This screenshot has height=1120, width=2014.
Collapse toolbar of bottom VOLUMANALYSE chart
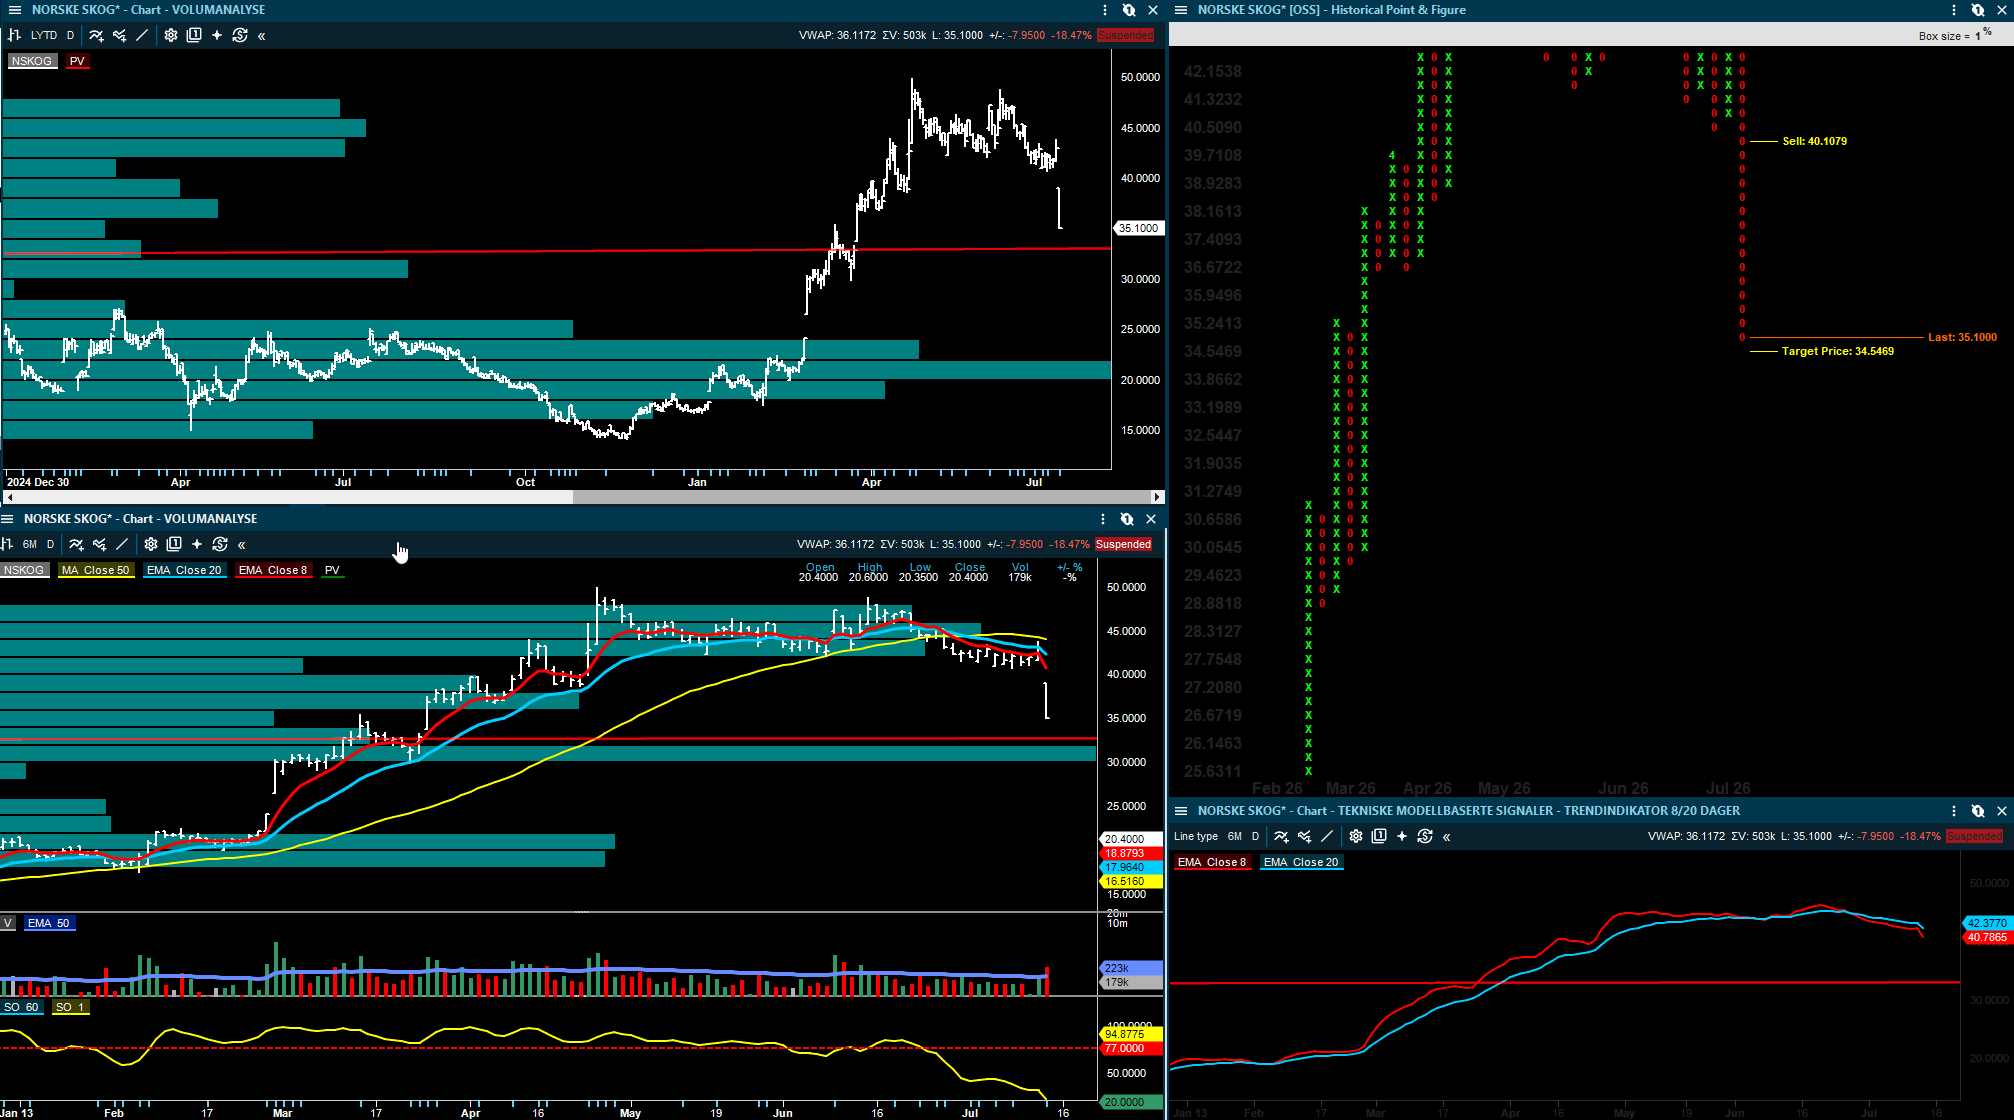coord(242,544)
